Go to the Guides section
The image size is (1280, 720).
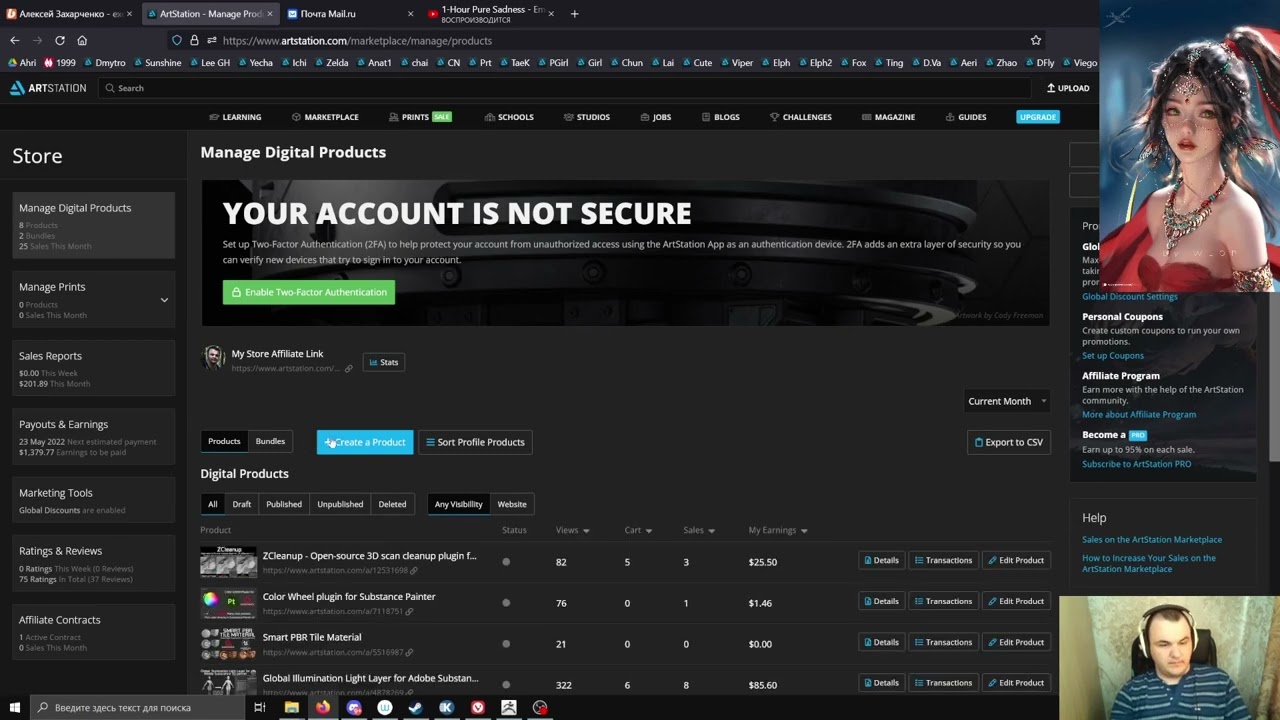coord(966,117)
